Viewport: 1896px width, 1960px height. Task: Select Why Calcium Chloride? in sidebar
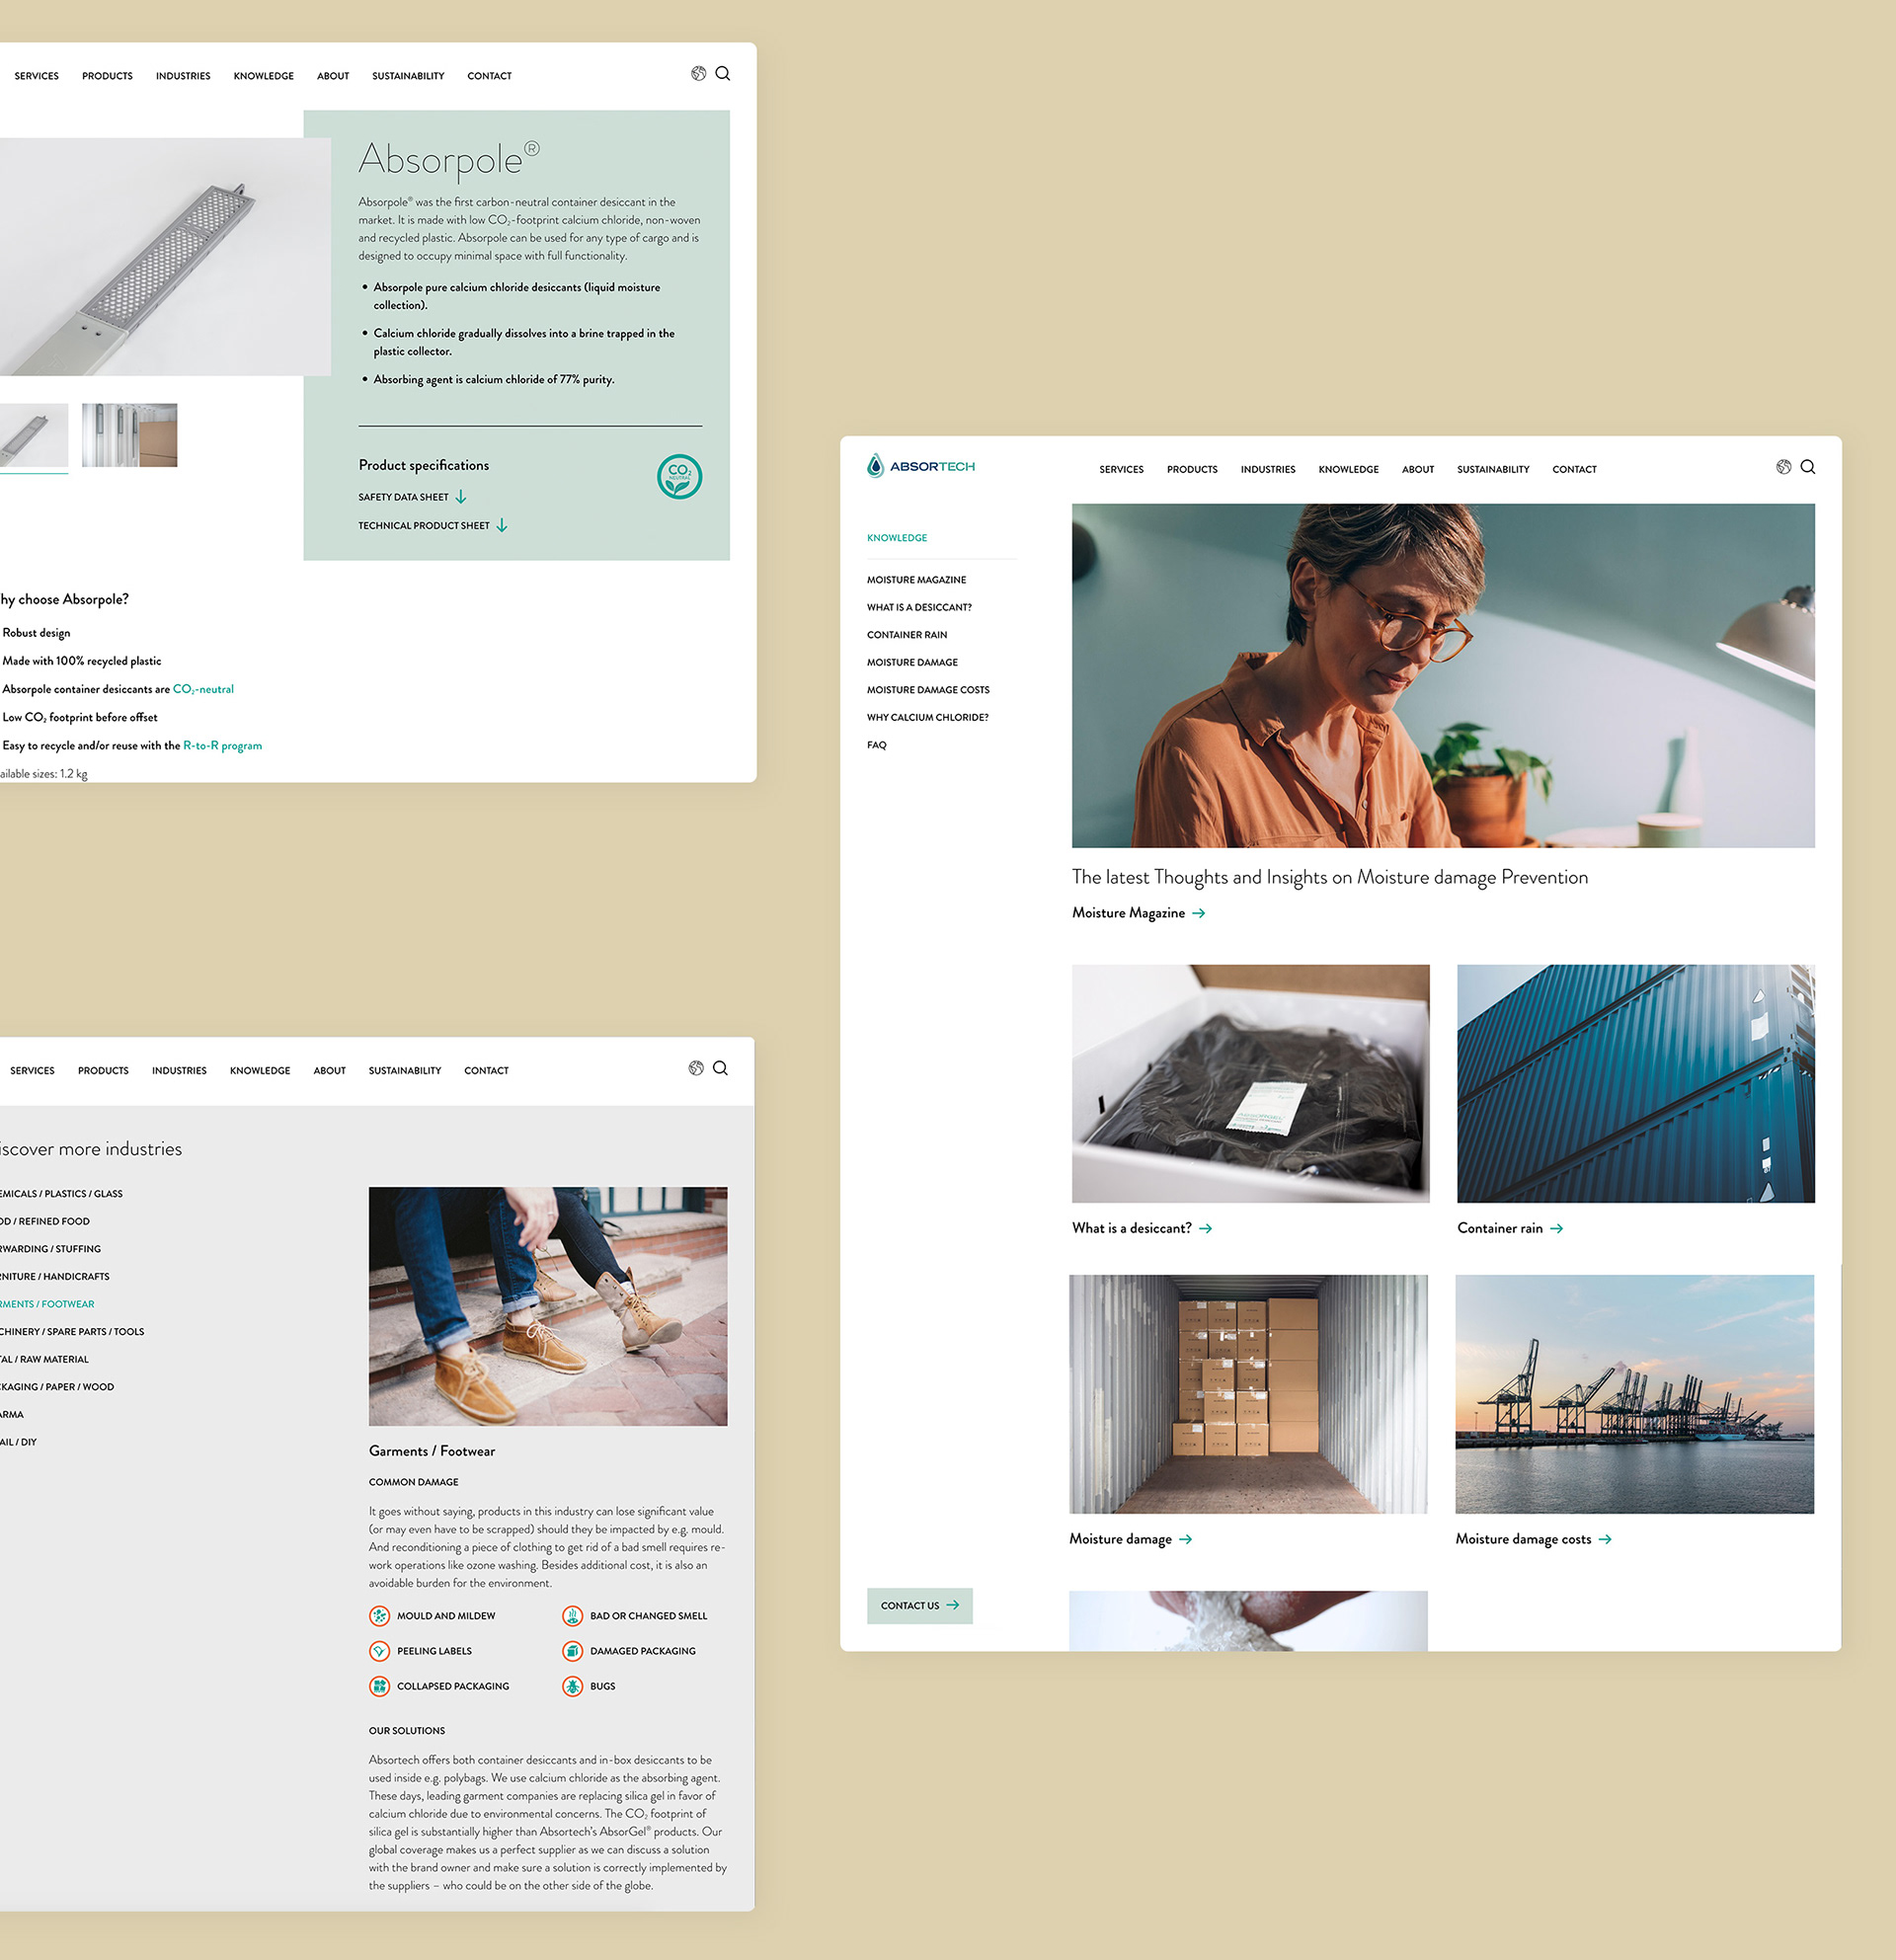(927, 717)
